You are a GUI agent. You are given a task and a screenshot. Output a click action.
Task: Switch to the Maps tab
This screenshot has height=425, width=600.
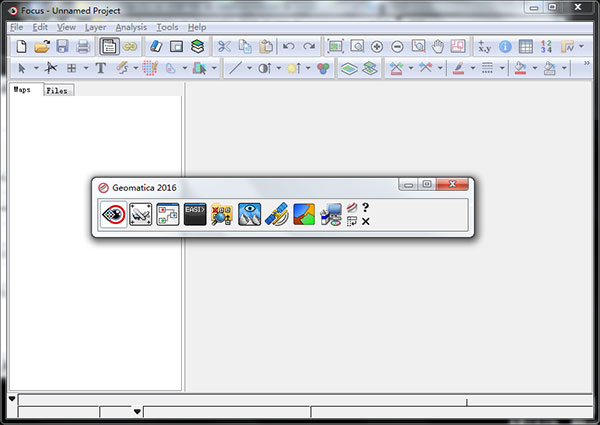point(22,90)
